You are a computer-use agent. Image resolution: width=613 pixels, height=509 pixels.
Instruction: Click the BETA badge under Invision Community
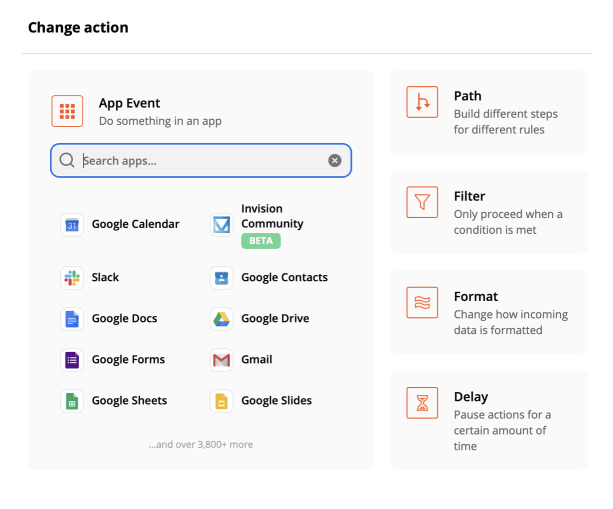coord(261,241)
